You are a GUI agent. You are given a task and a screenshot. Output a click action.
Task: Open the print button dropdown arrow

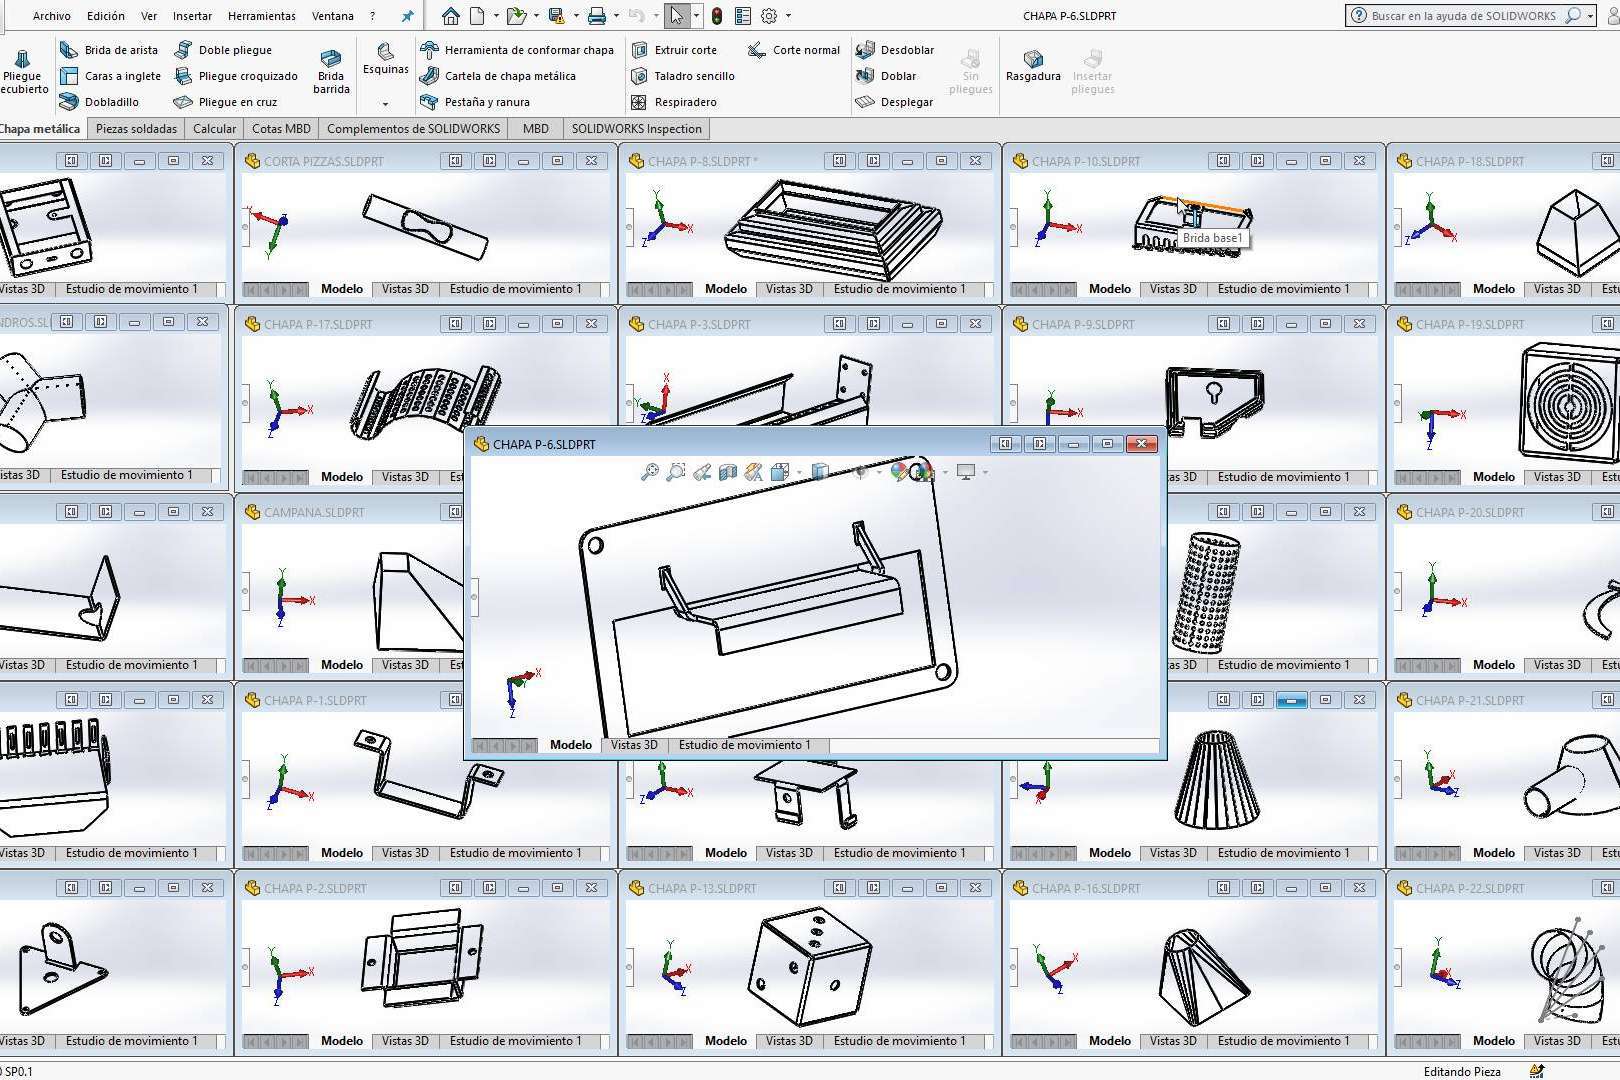tap(616, 16)
